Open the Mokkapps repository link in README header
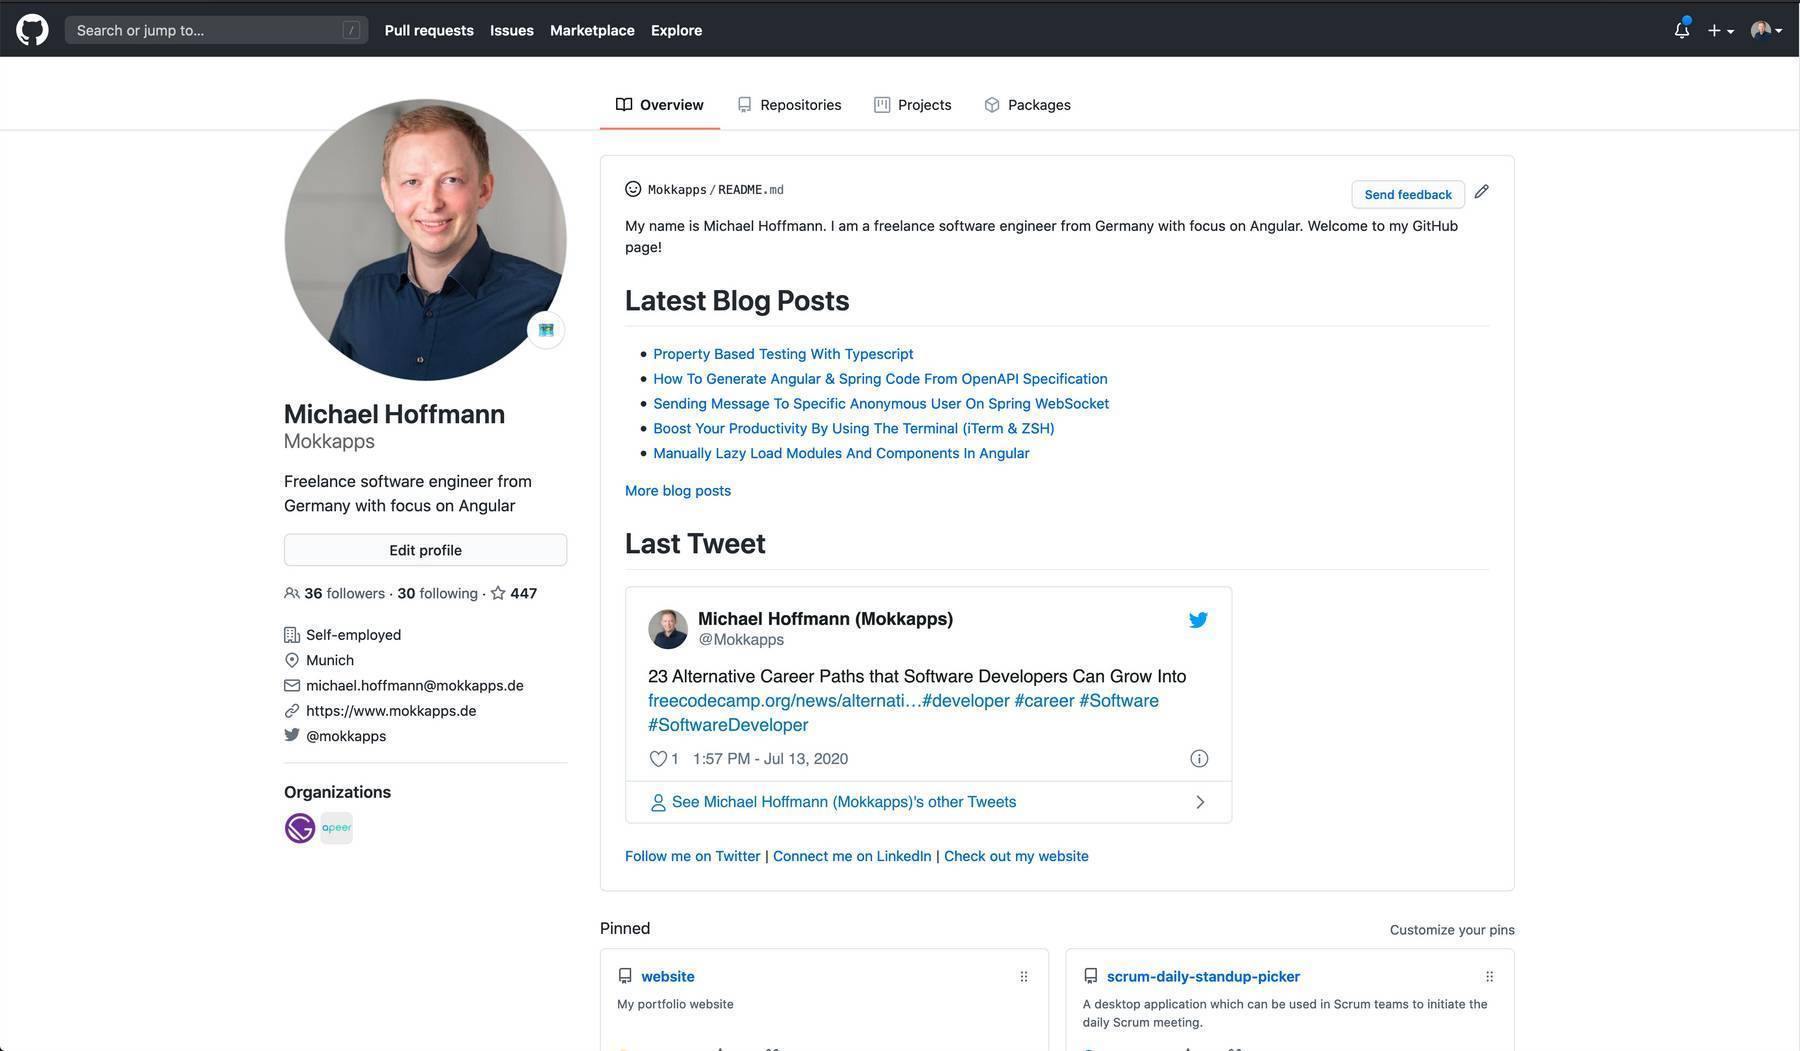This screenshot has height=1051, width=1800. pos(677,190)
